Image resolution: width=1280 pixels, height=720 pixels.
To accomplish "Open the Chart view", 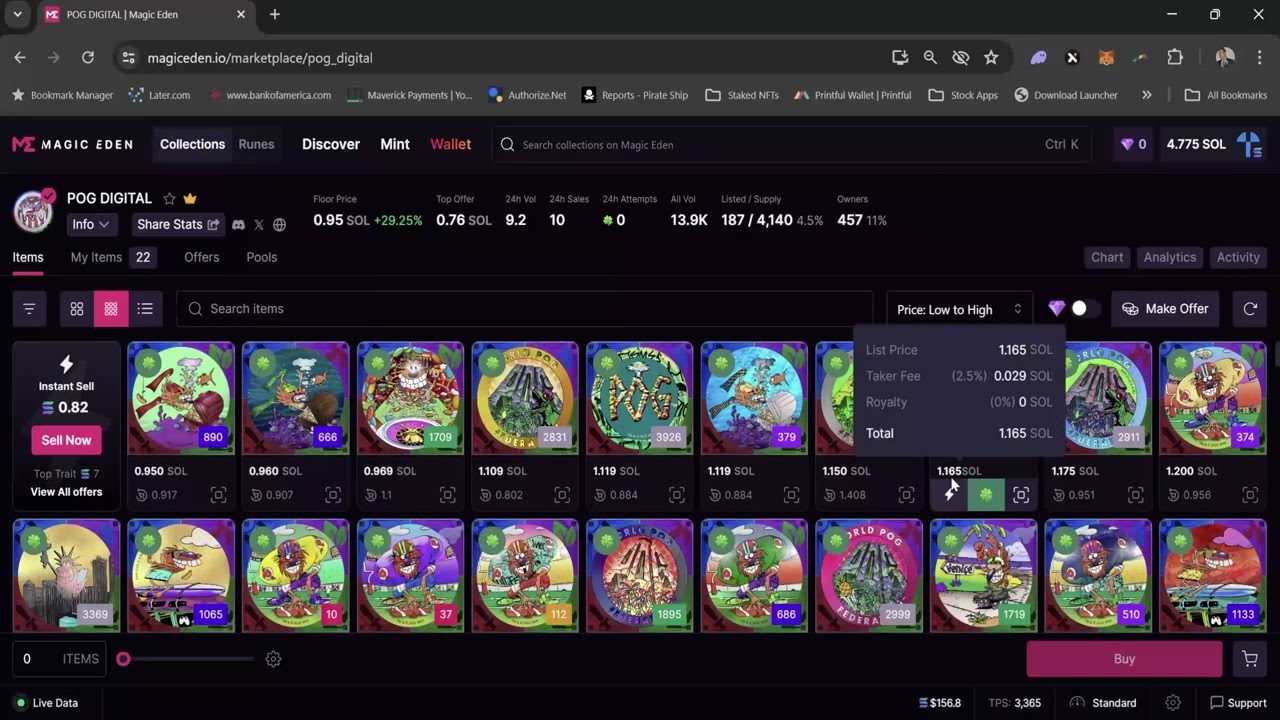I will 1107,257.
